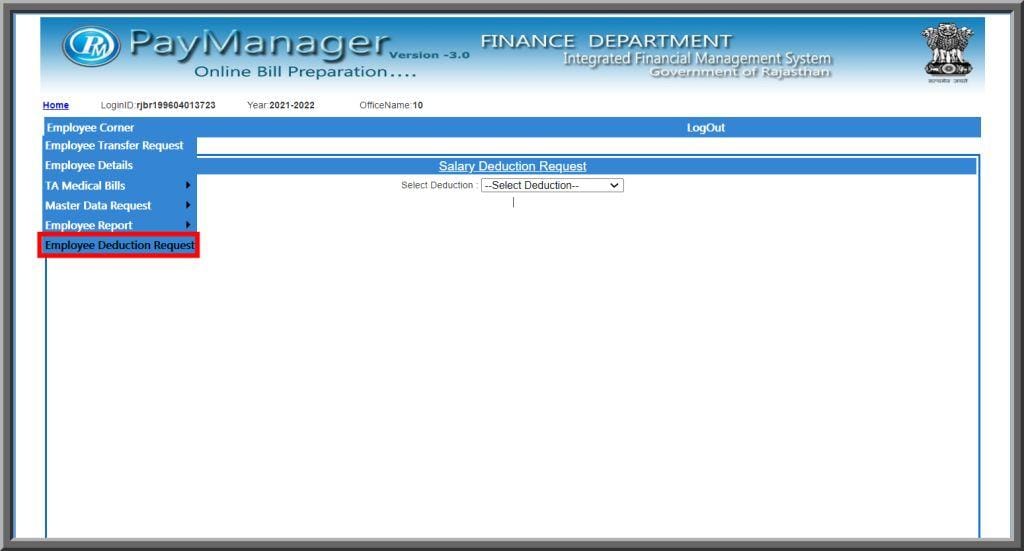Click the 'Government of Rajasthan' text
Image resolution: width=1024 pixels, height=551 pixels.
[x=741, y=72]
